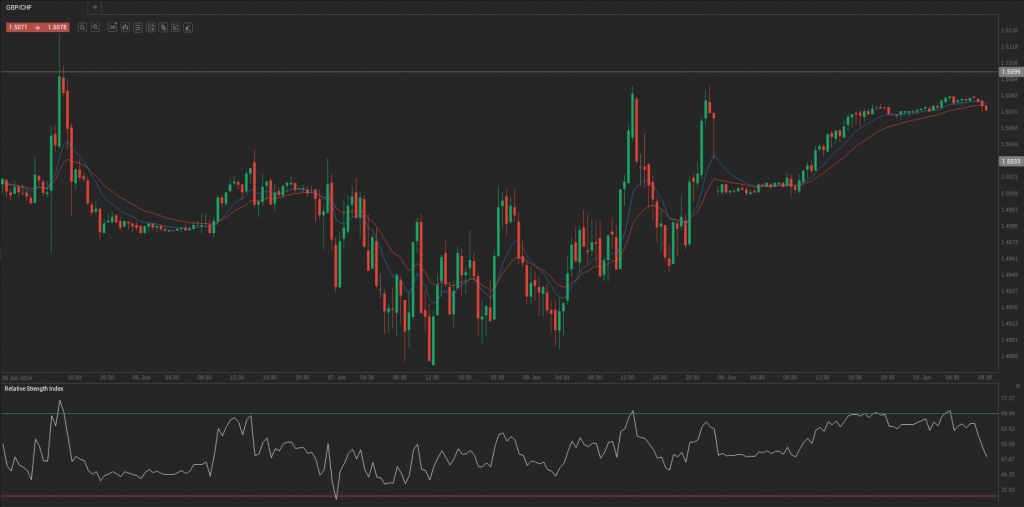This screenshot has width=1024, height=507.
Task: Open the indicators list icon
Action: pos(137,27)
